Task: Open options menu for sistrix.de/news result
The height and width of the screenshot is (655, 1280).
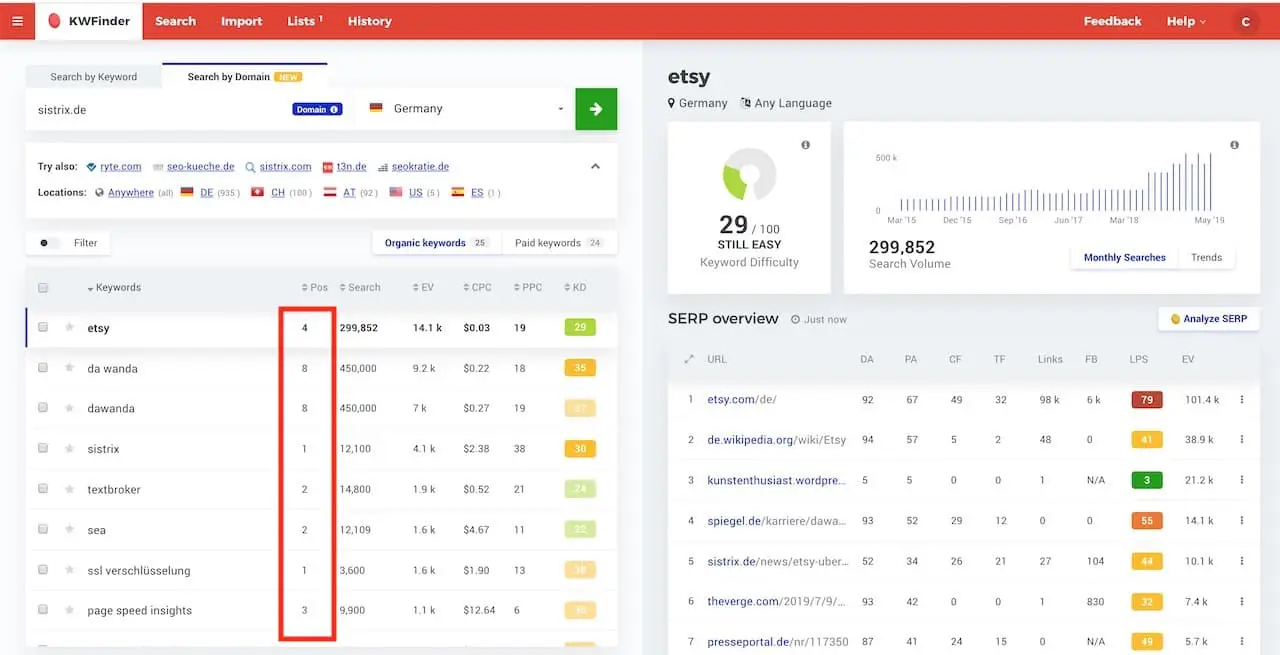Action: [1242, 561]
